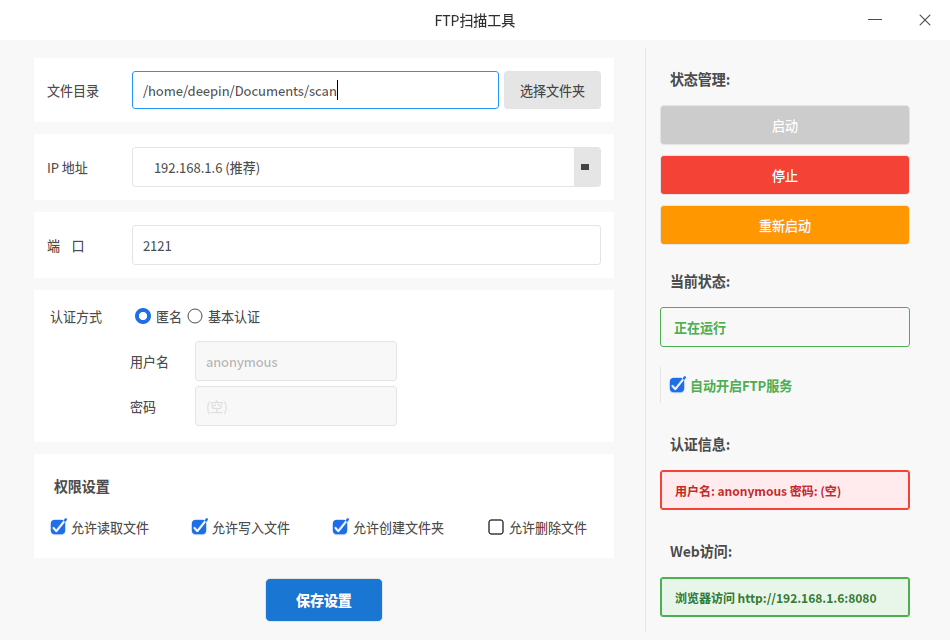
Task: Close the FTP scan tool window
Action: (x=925, y=20)
